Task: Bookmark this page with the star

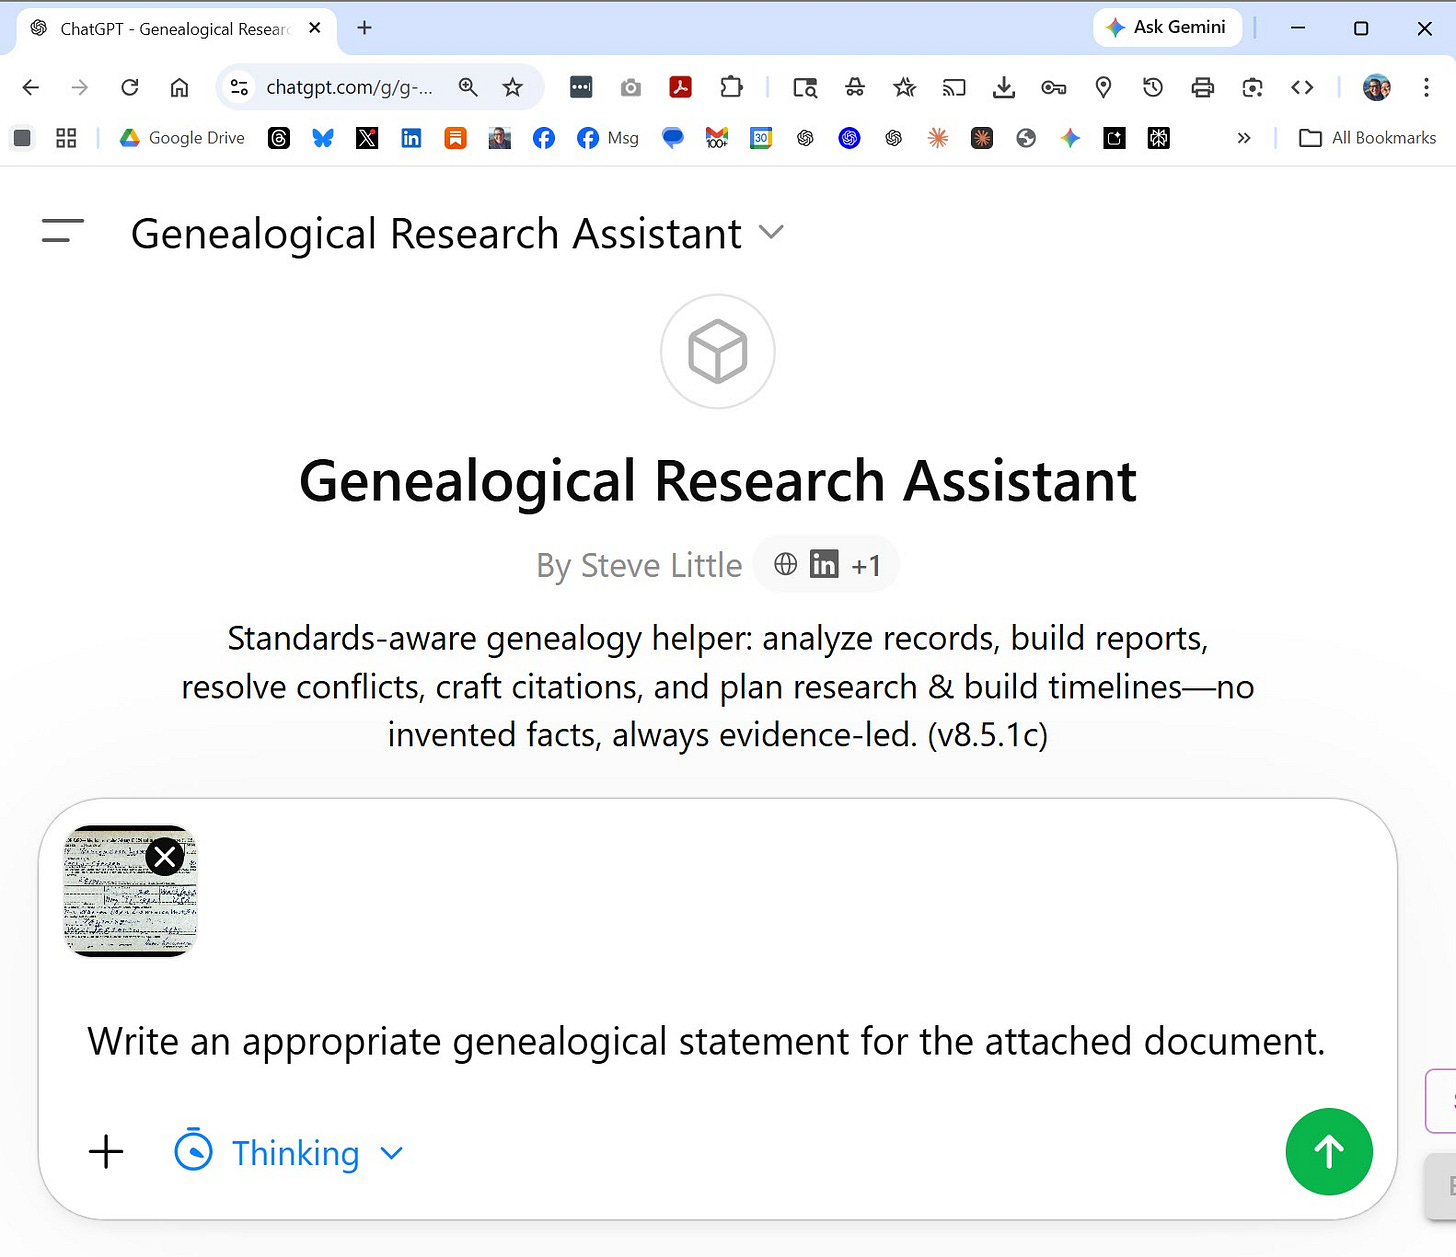Action: pyautogui.click(x=513, y=87)
